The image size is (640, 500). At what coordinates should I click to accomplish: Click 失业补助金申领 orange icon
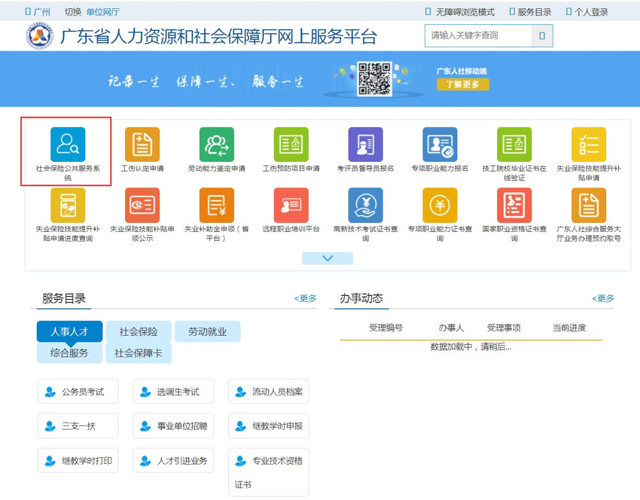click(216, 205)
